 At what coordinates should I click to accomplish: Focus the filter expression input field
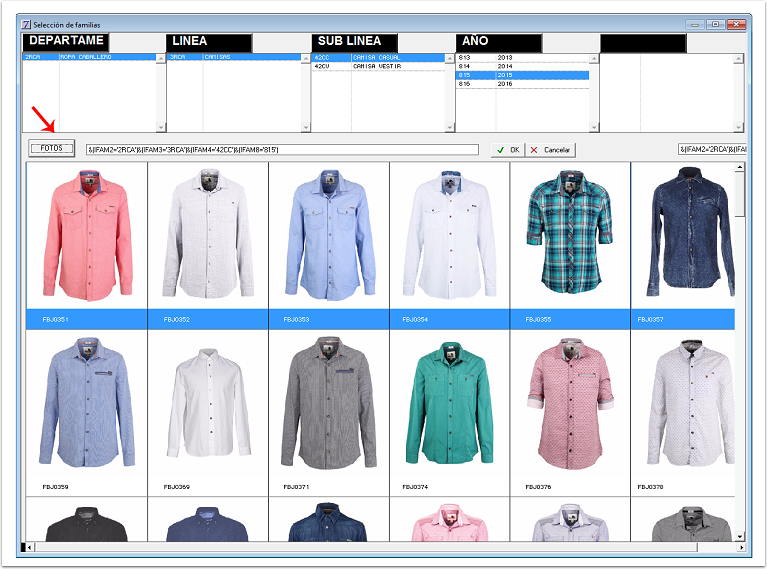coord(282,150)
